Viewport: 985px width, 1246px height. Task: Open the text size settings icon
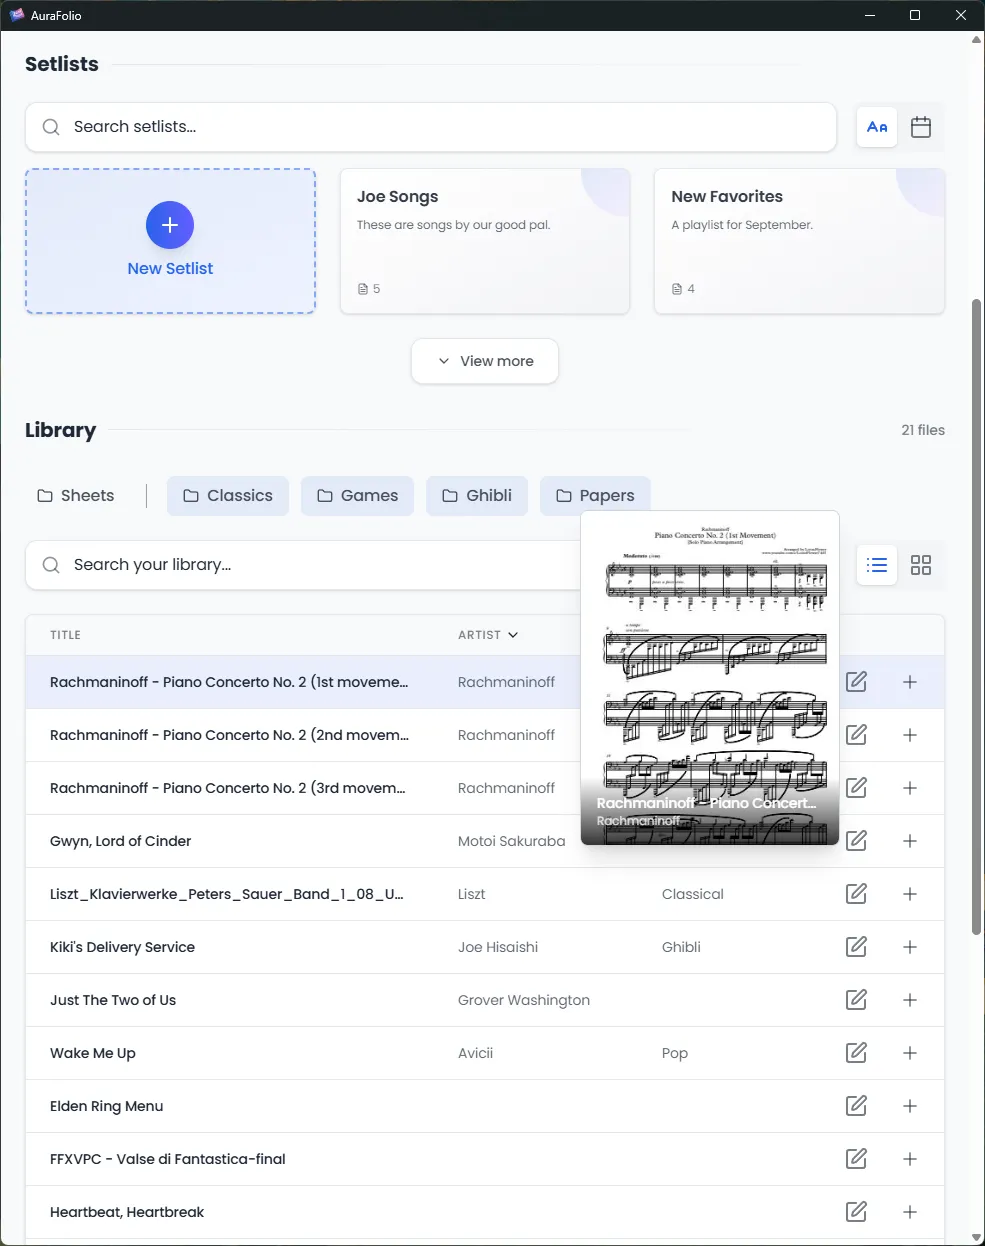coord(877,127)
